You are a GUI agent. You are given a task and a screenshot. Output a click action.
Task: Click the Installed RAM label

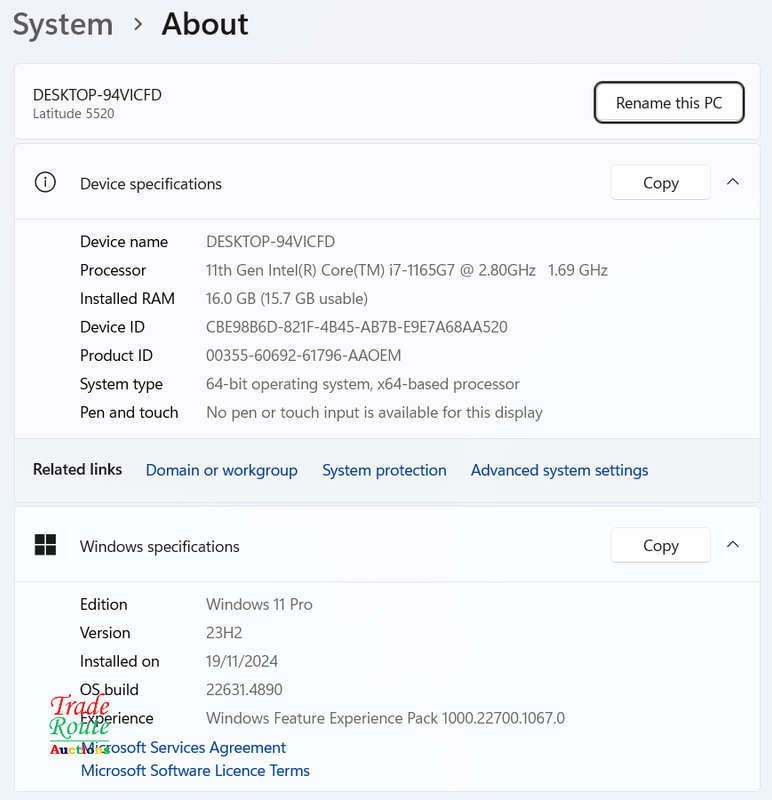click(127, 298)
